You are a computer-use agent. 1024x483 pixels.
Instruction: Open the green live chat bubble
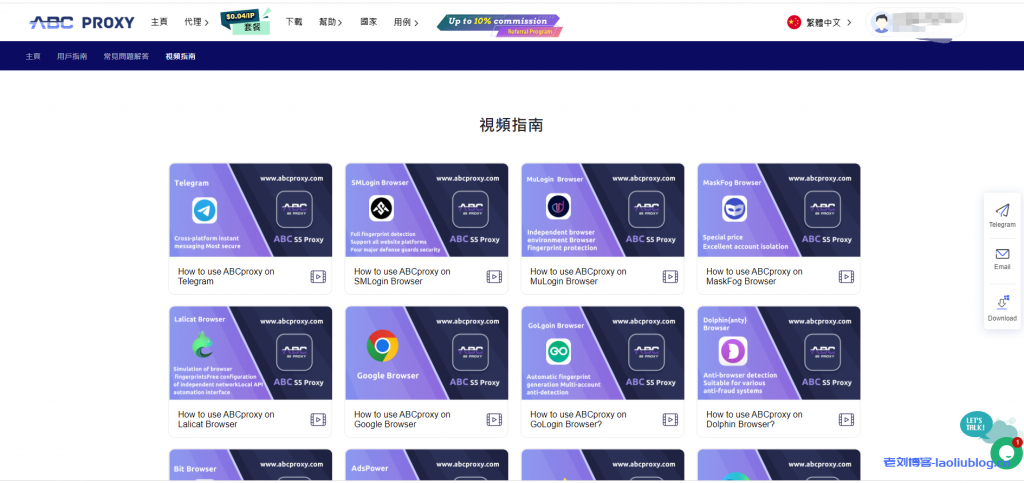1005,452
